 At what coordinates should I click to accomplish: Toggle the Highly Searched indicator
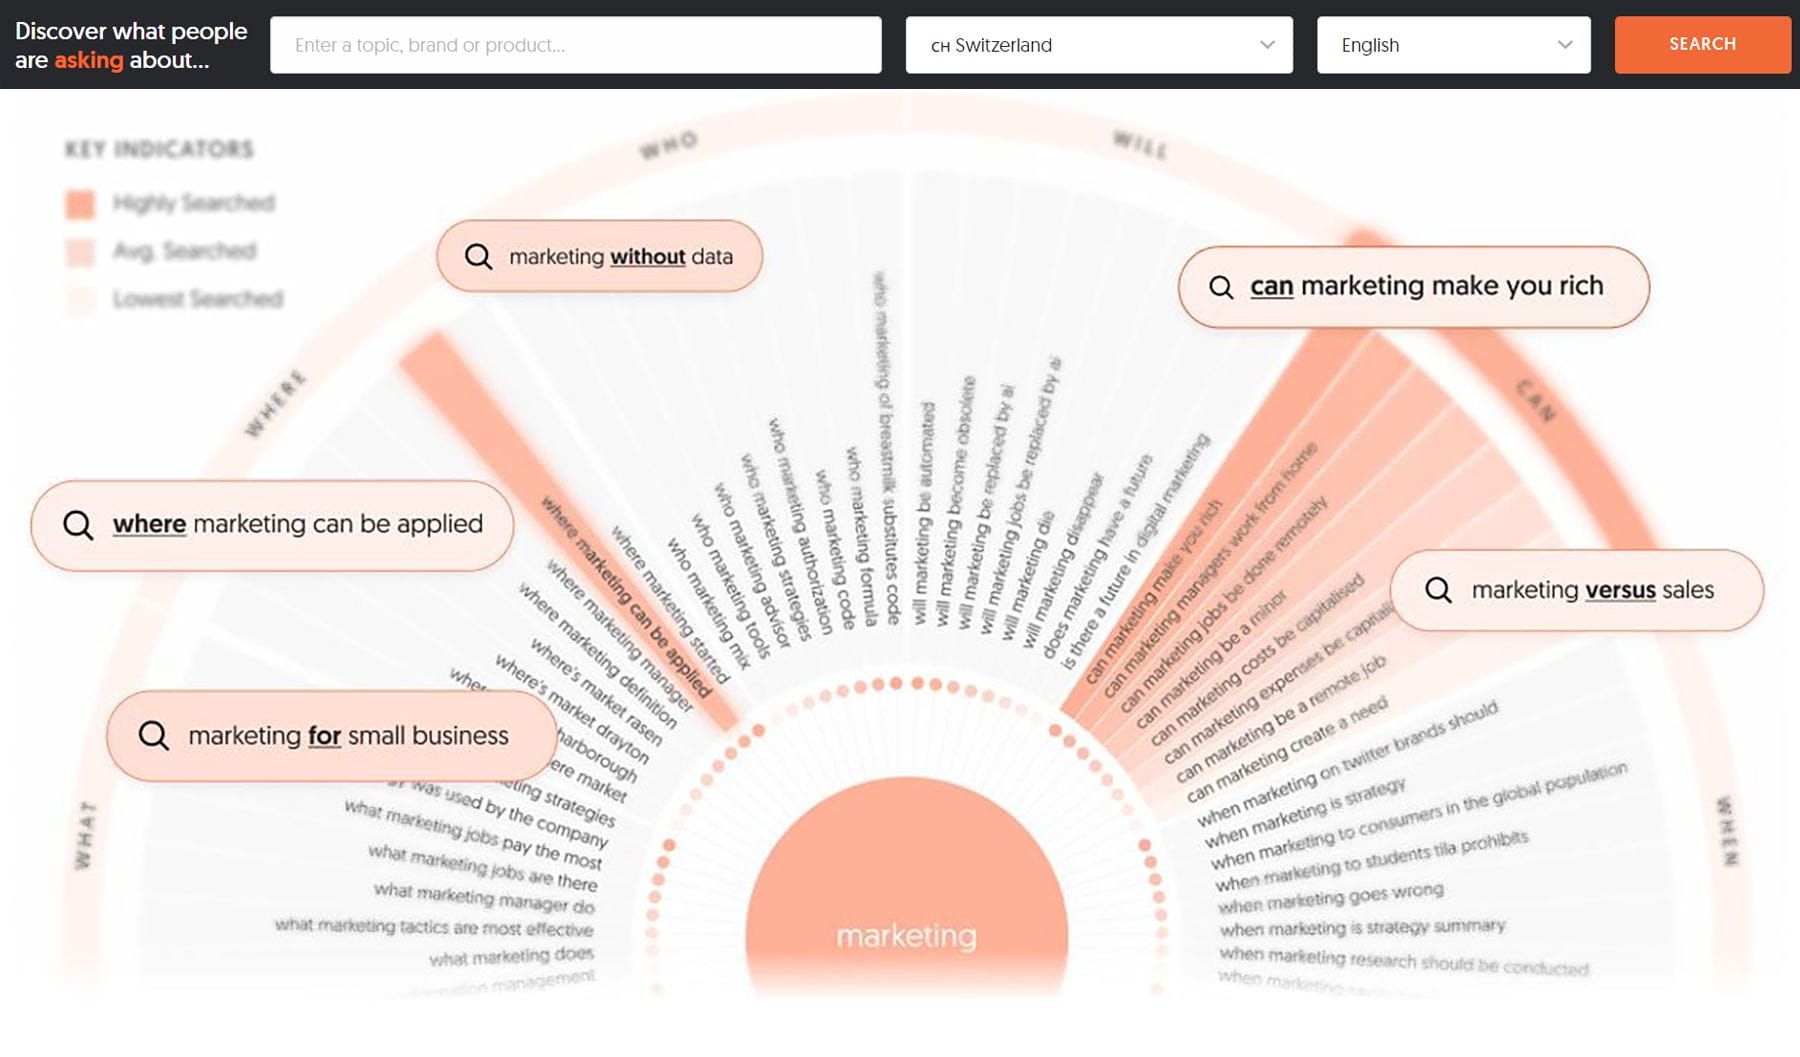(191, 203)
